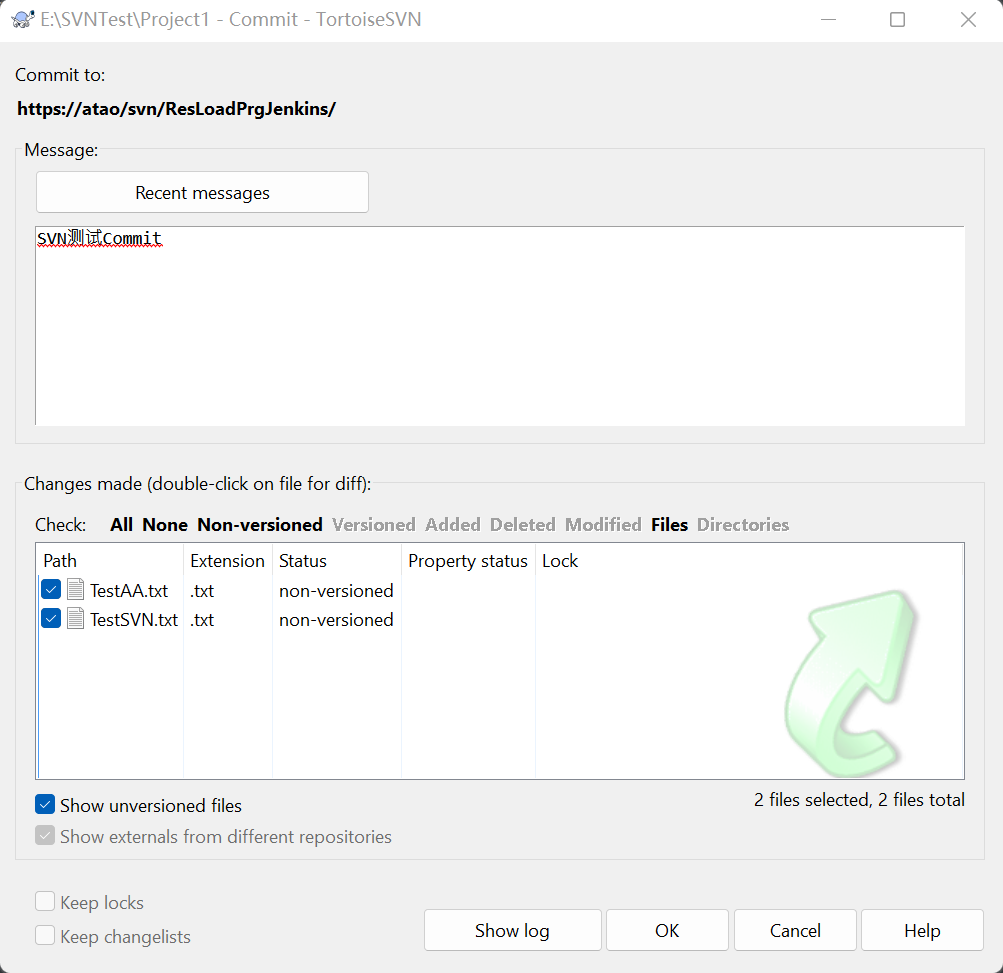Open the Recent messages list
Image resolution: width=1003 pixels, height=973 pixels.
(202, 192)
